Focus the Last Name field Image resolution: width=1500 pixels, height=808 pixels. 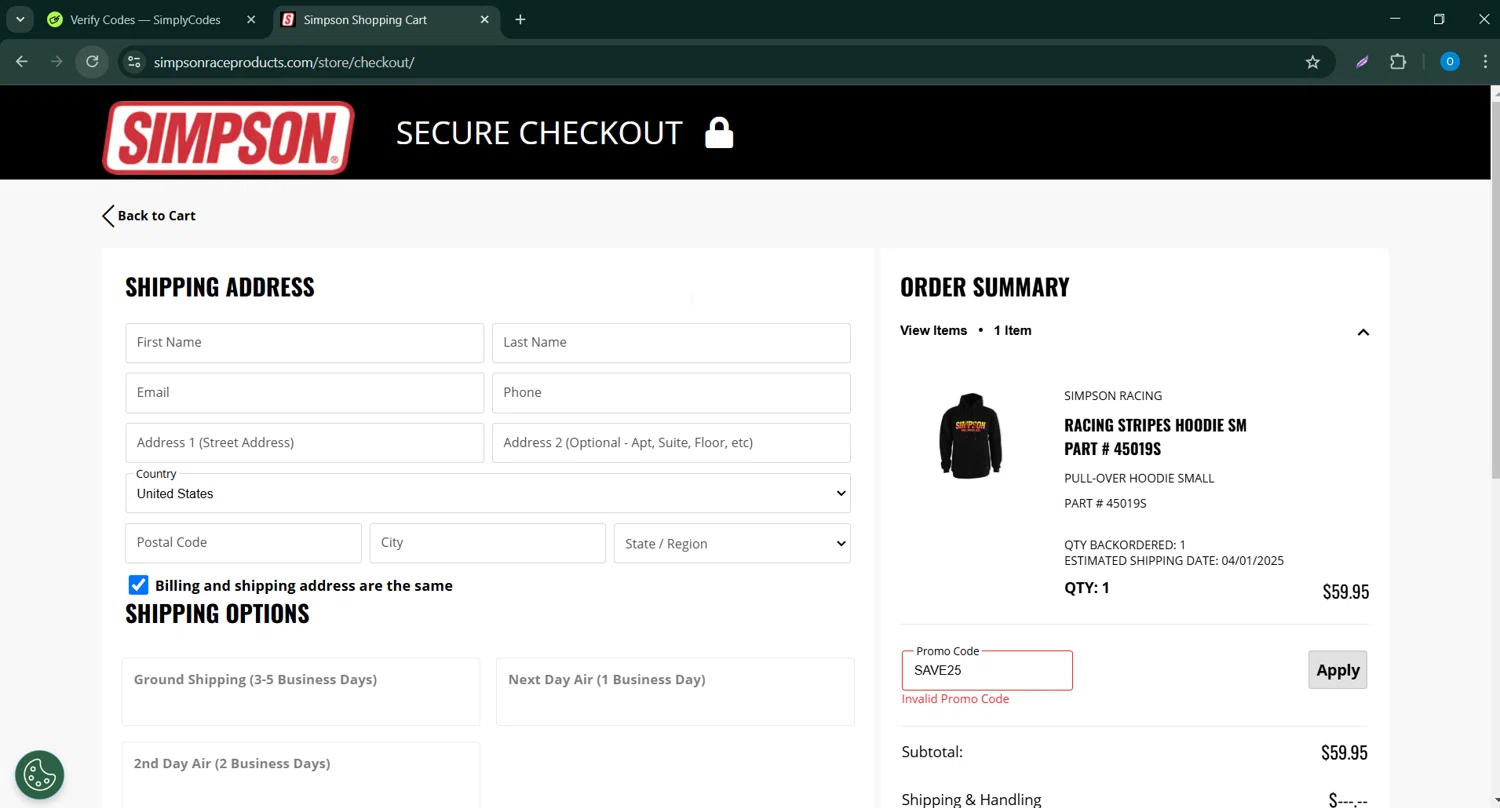tap(671, 342)
